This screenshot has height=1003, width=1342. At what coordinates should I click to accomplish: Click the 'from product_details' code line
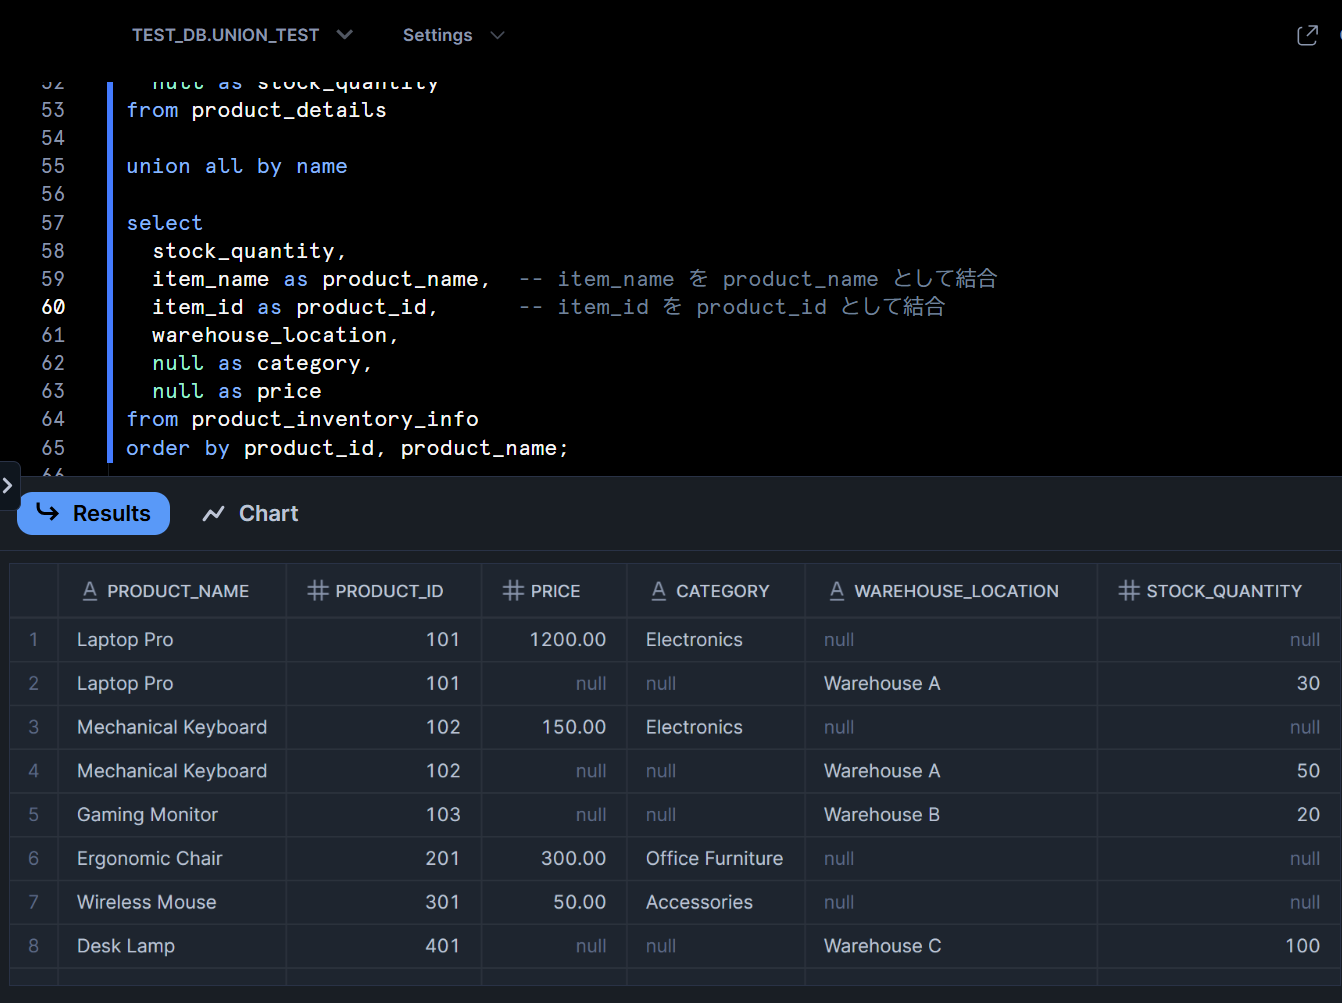point(256,110)
